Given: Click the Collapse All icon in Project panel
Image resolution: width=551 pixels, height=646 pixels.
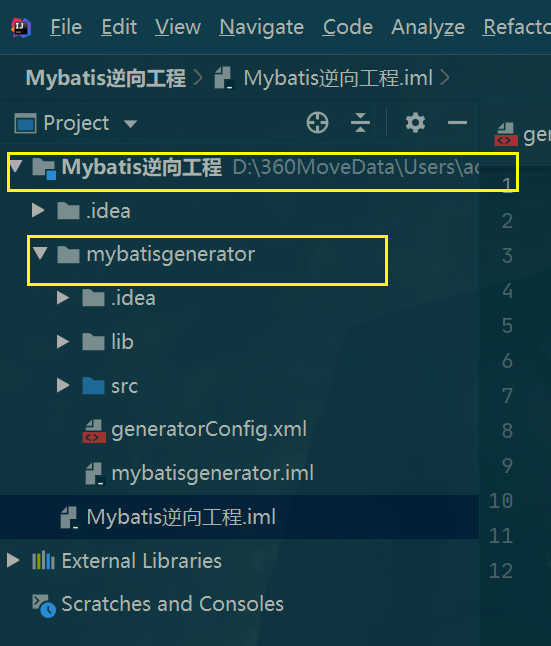Looking at the screenshot, I should coord(360,123).
